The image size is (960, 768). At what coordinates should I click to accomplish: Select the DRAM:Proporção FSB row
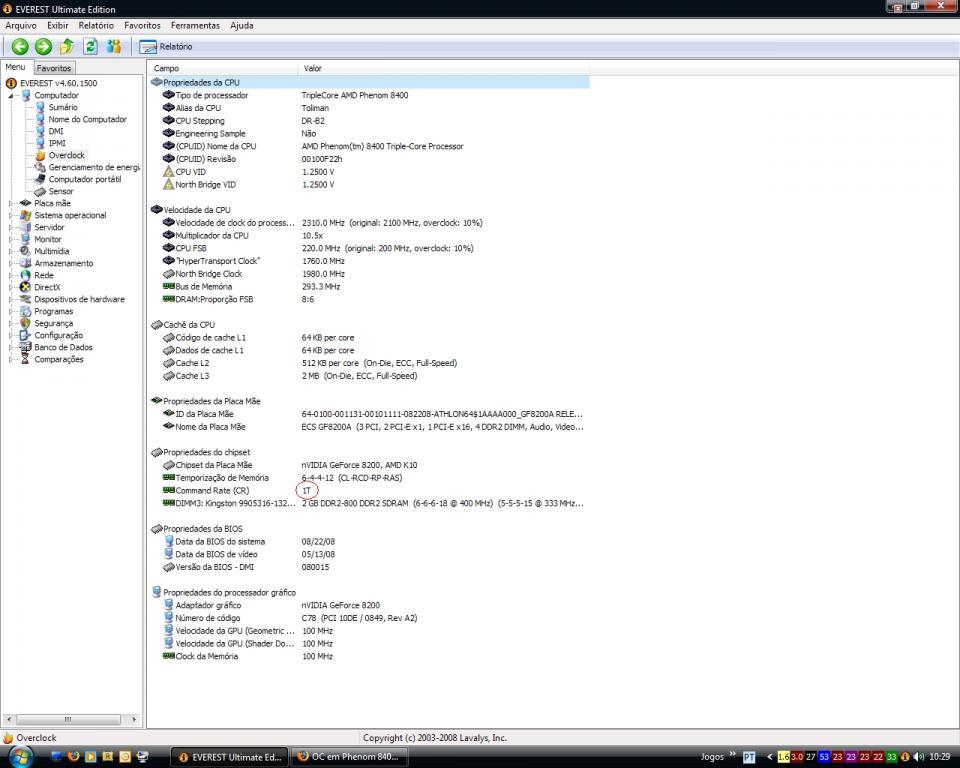click(x=370, y=299)
